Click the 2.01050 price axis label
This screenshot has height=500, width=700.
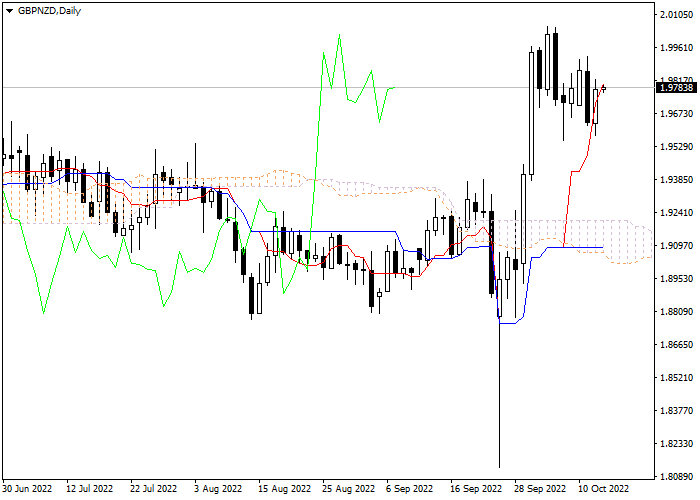pyautogui.click(x=676, y=14)
